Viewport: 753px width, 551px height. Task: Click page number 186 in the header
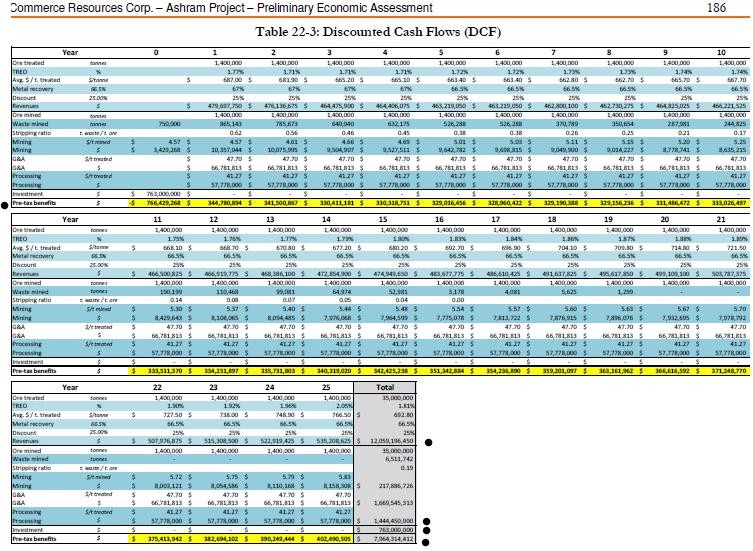tap(716, 8)
